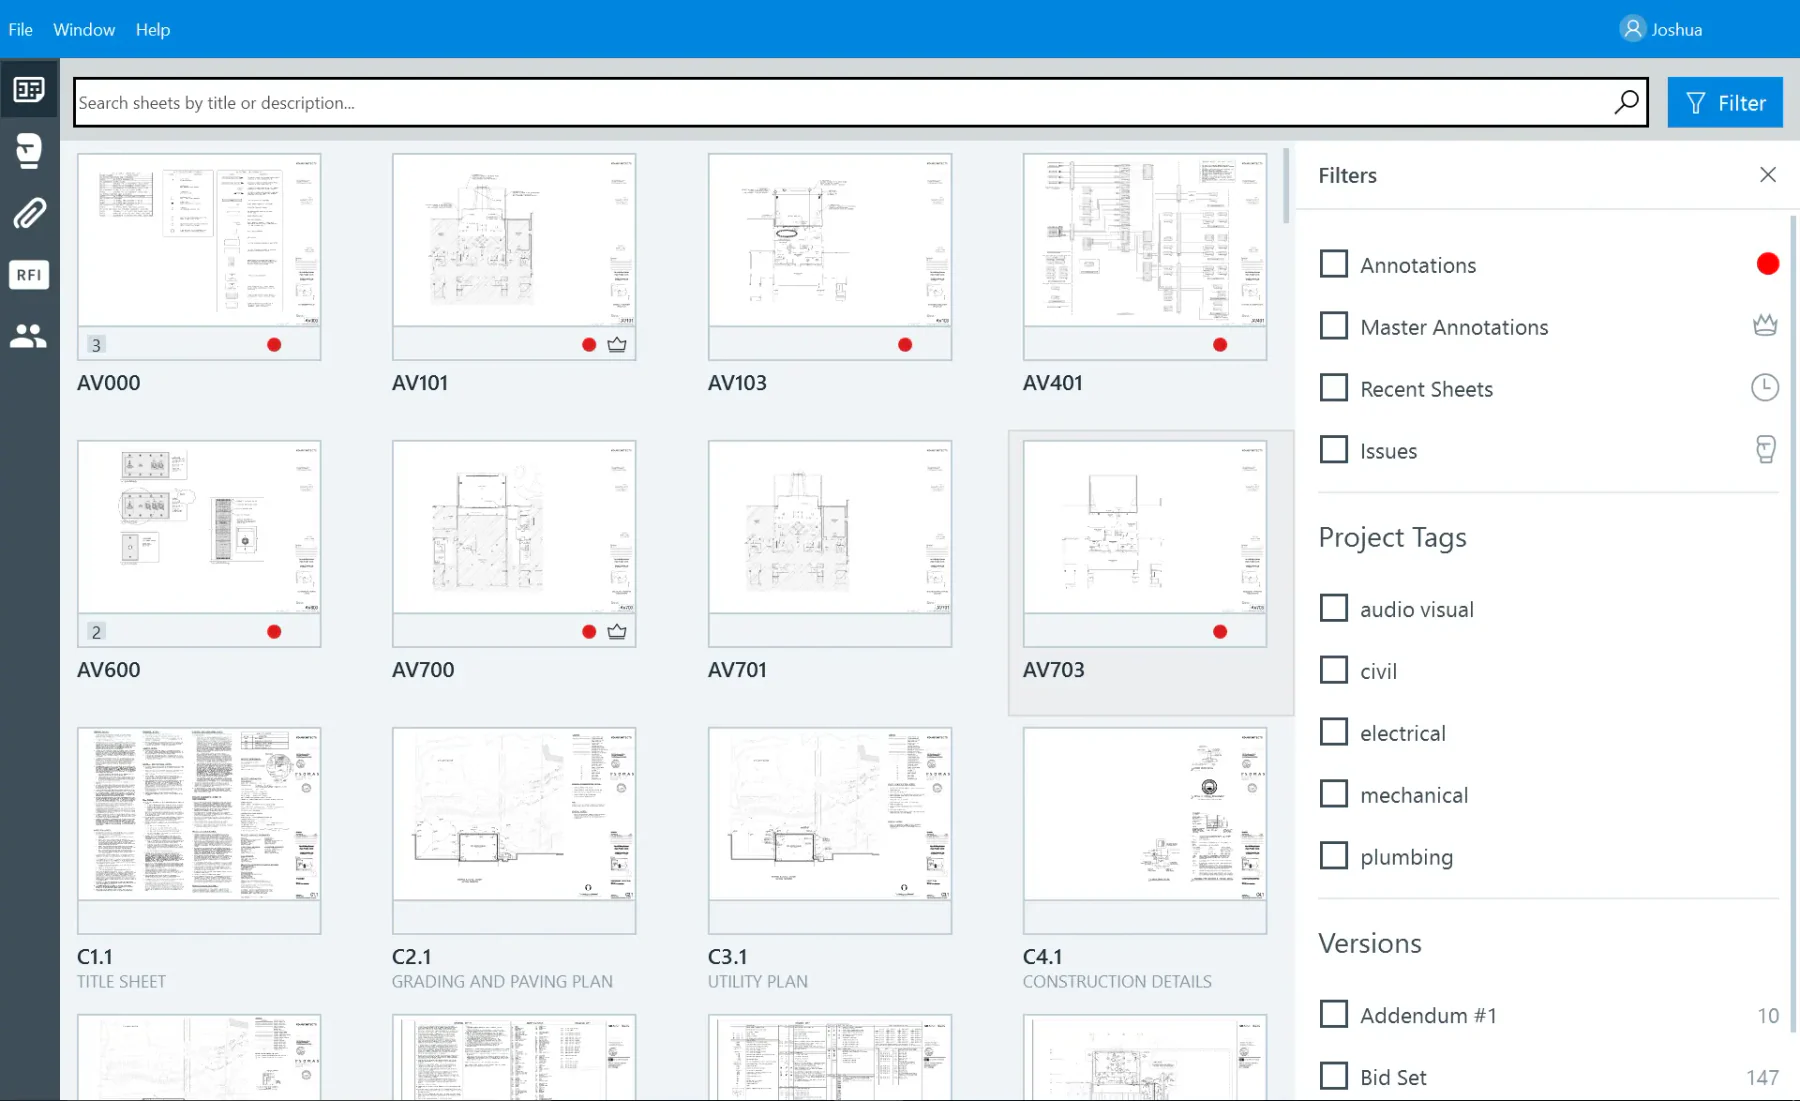Click the Master Annotations crown icon
The height and width of the screenshot is (1101, 1800).
tap(1765, 326)
